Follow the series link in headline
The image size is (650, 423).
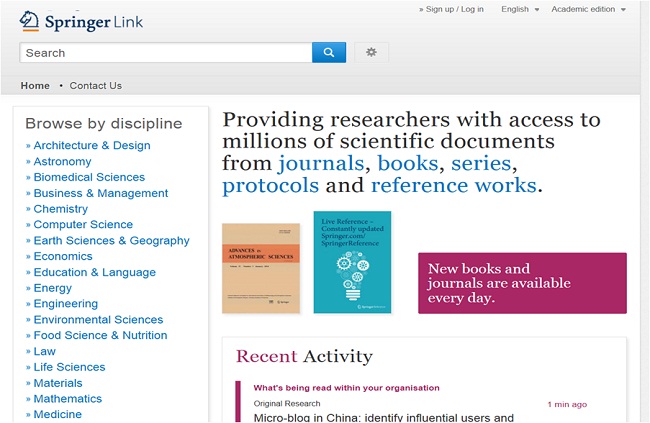(x=481, y=163)
